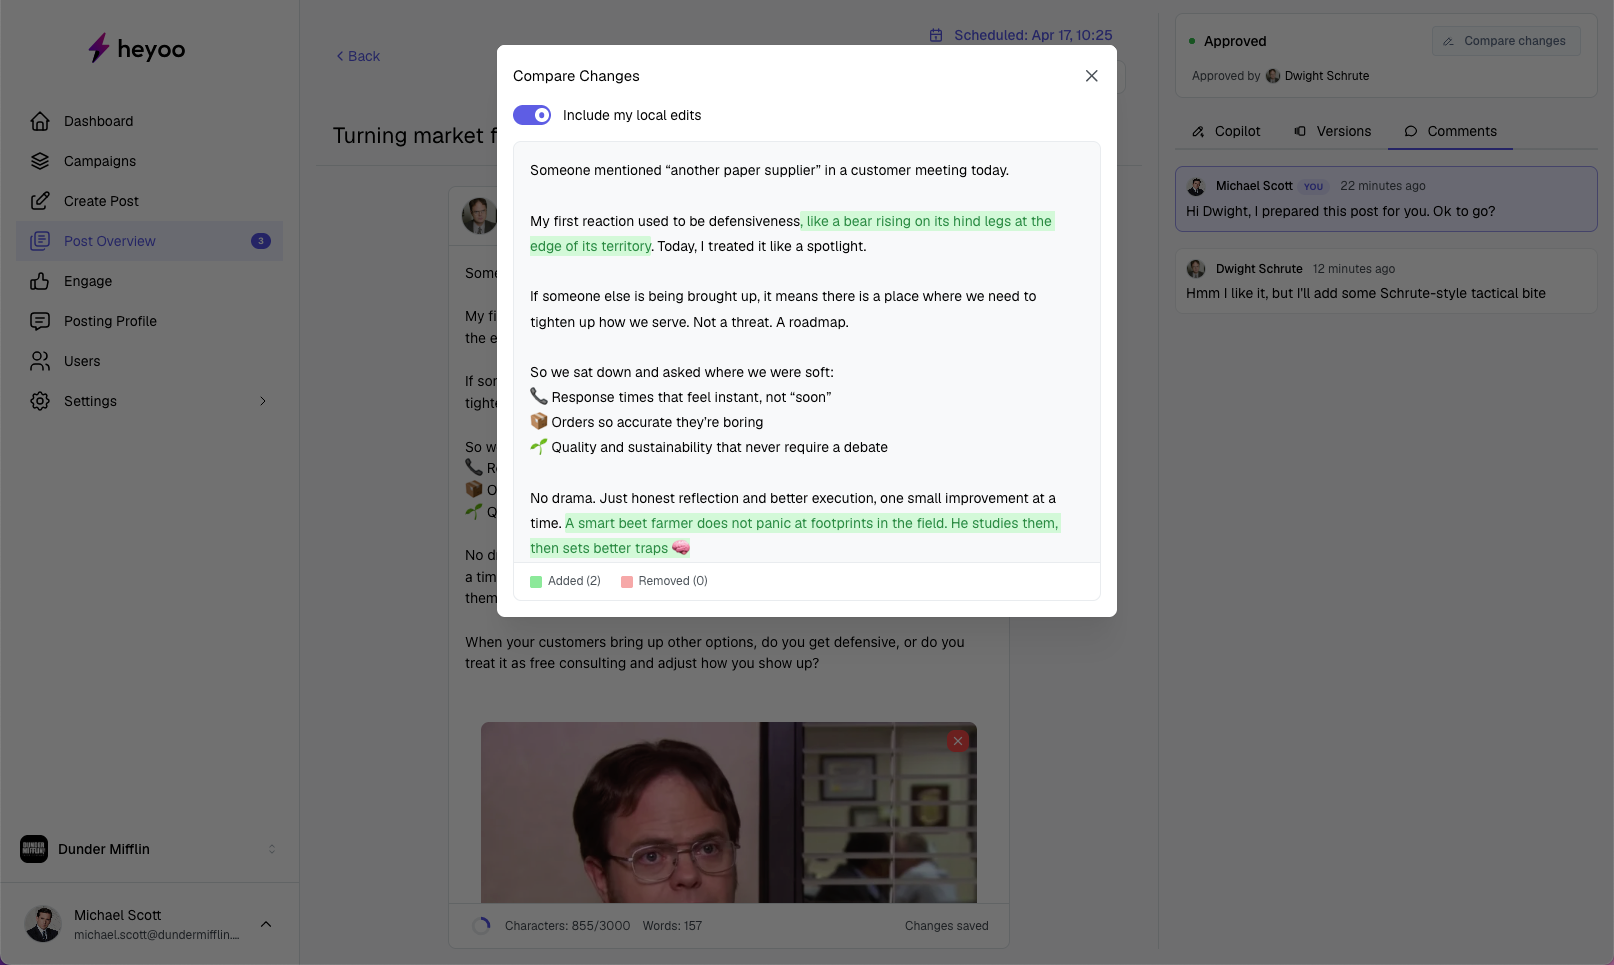Viewport: 1614px width, 965px height.
Task: Click the Approved status label
Action: 1235,41
